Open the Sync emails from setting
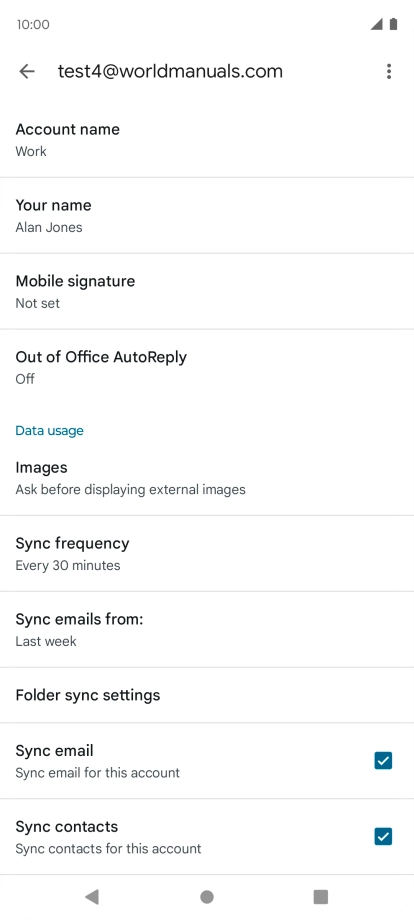Image resolution: width=414 pixels, height=920 pixels. point(207,630)
